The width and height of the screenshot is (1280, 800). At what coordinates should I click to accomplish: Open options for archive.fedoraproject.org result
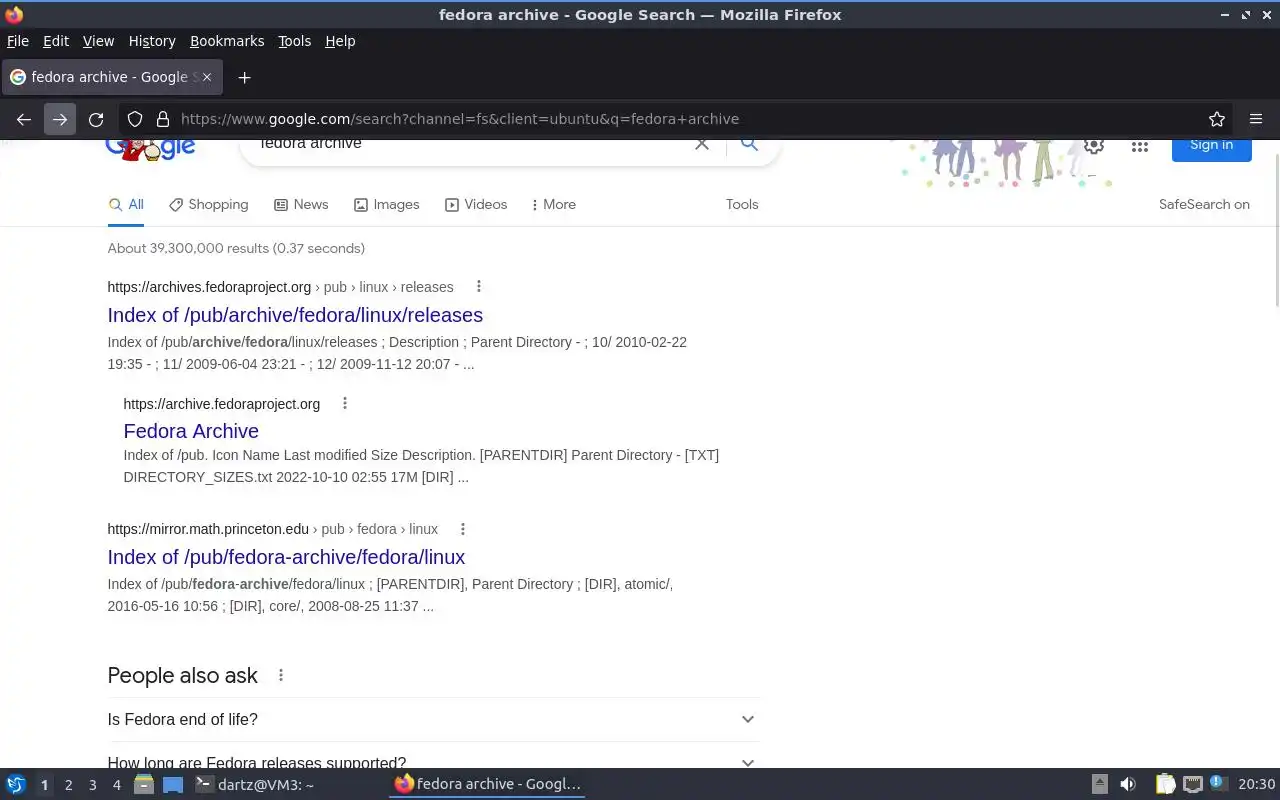tap(345, 404)
